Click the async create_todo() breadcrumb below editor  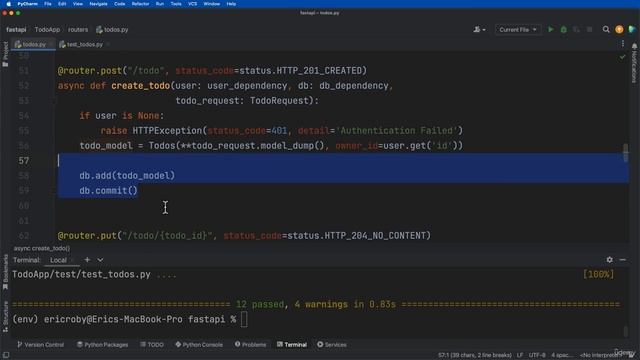point(42,248)
